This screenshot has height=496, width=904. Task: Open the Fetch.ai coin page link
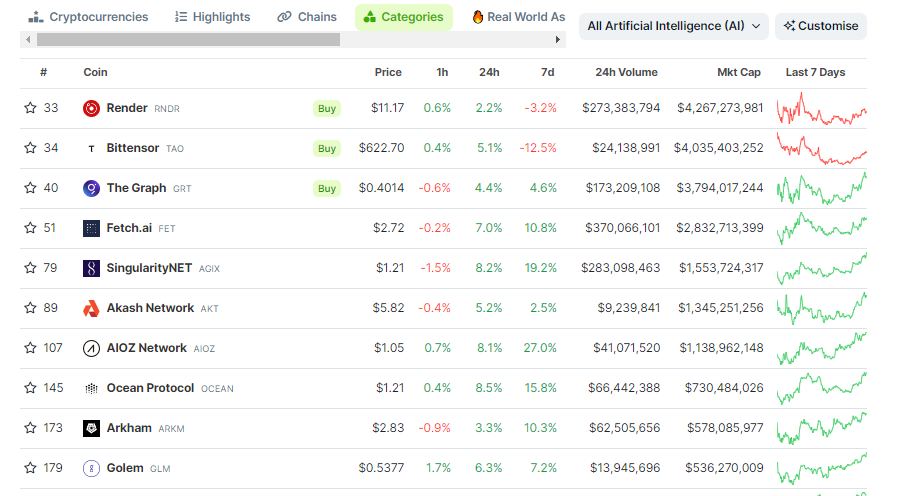(x=129, y=228)
